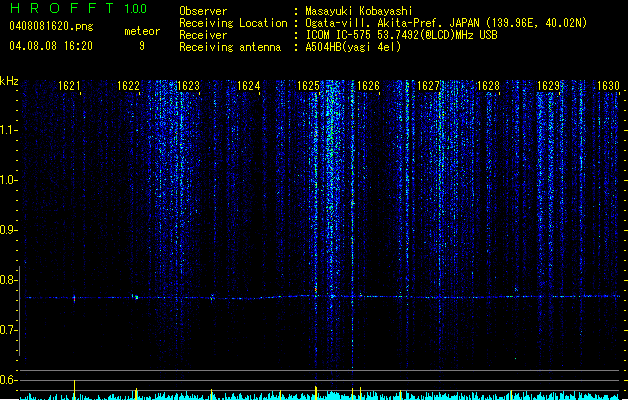Viewport: 629px width, 400px height.
Task: Click time marker 1626
Action: pos(368,86)
